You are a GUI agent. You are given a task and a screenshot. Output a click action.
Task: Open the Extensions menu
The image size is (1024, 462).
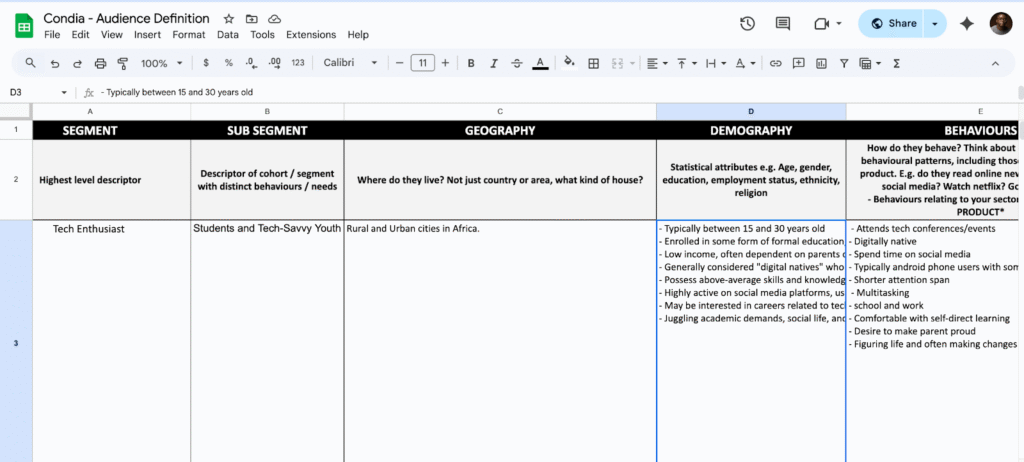point(311,35)
